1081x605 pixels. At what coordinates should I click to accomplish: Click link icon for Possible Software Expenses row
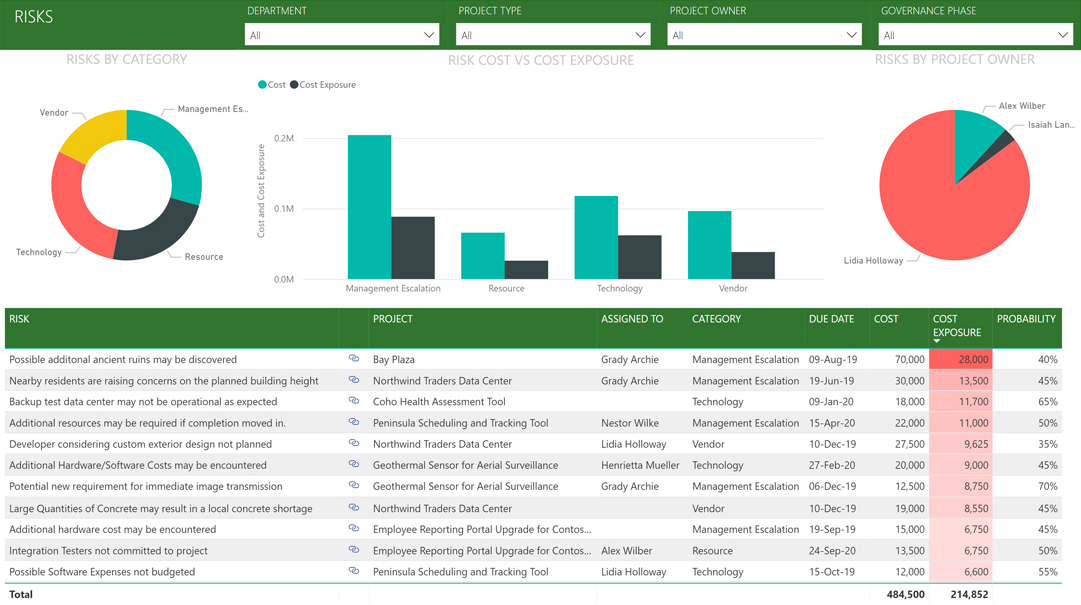pos(354,571)
